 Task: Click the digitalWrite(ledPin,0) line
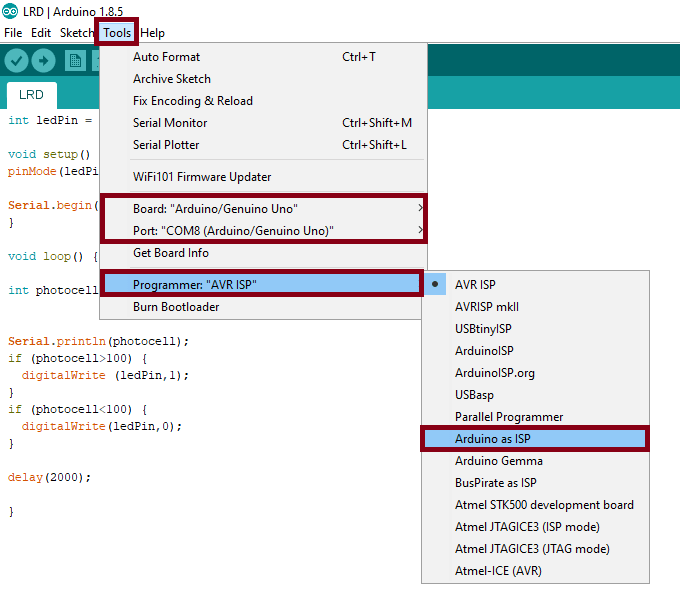(x=102, y=426)
